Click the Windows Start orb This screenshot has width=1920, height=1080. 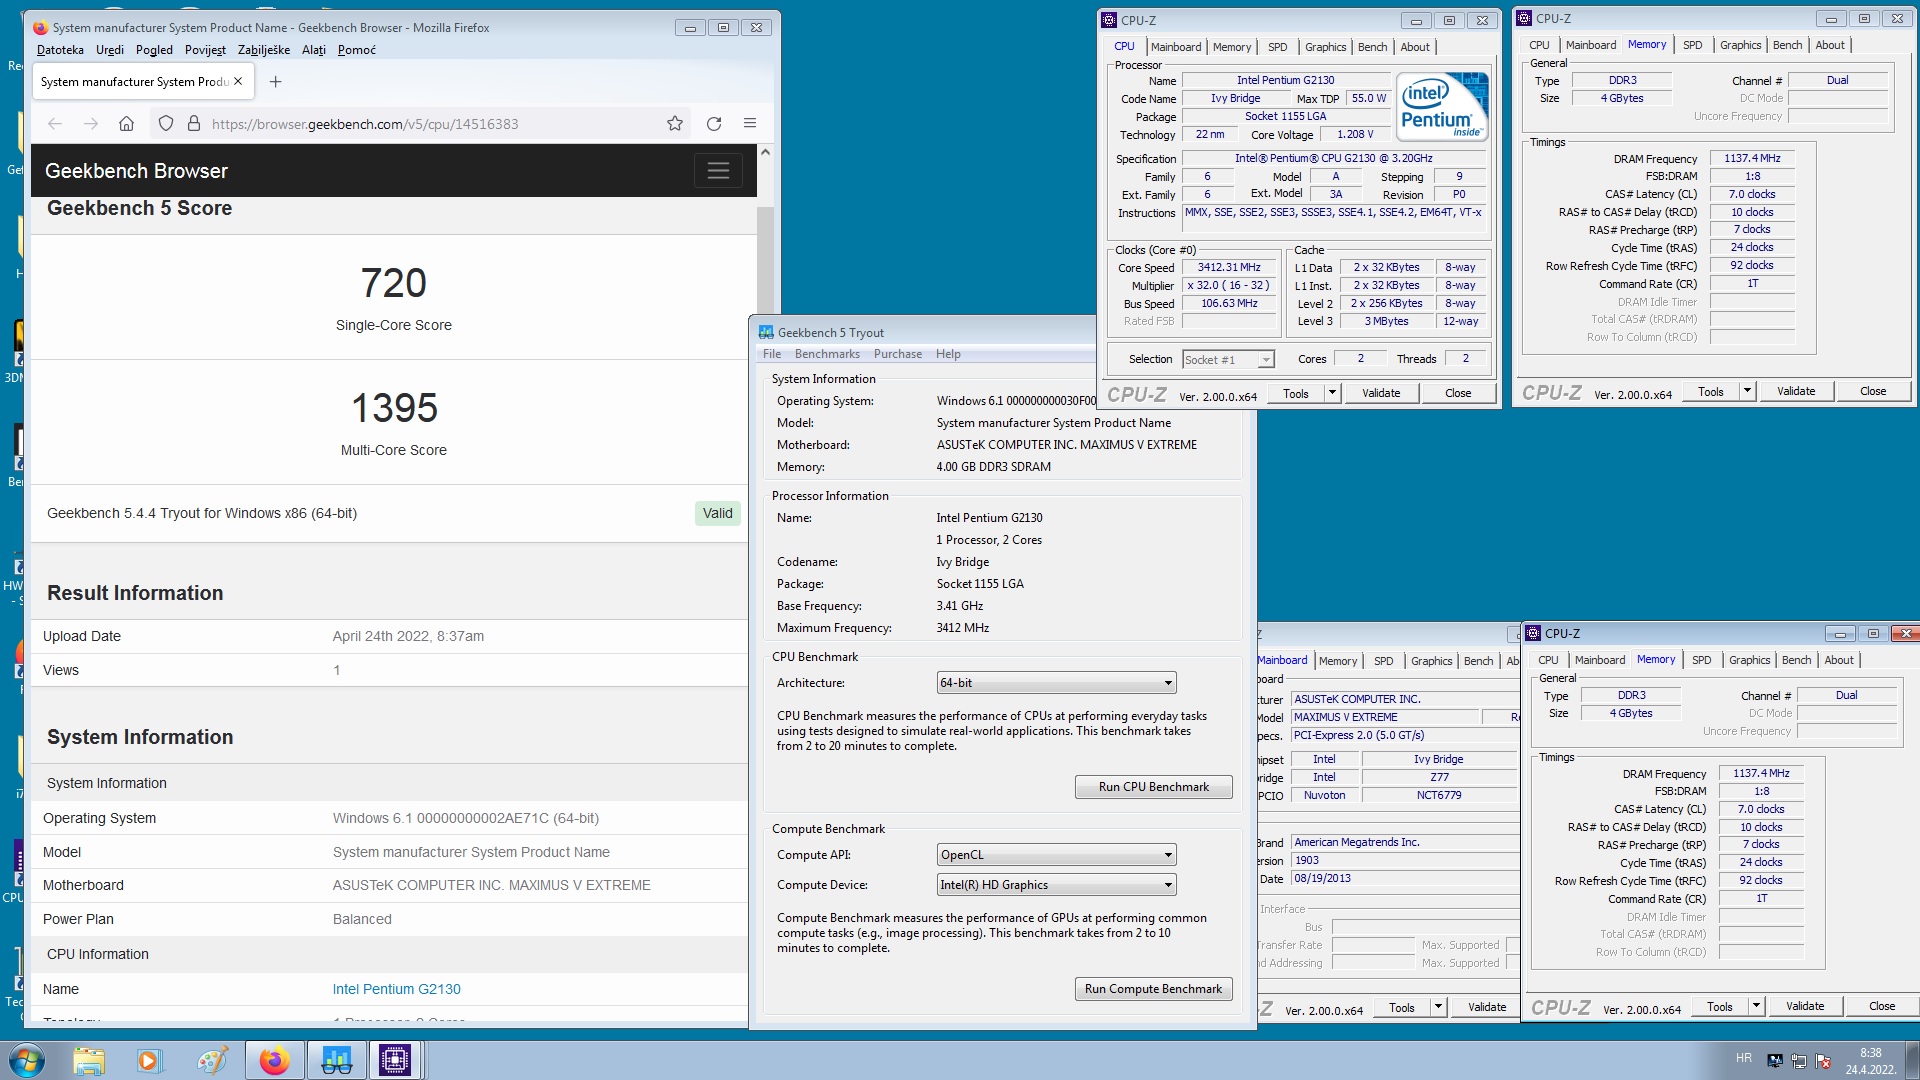pos(26,1060)
